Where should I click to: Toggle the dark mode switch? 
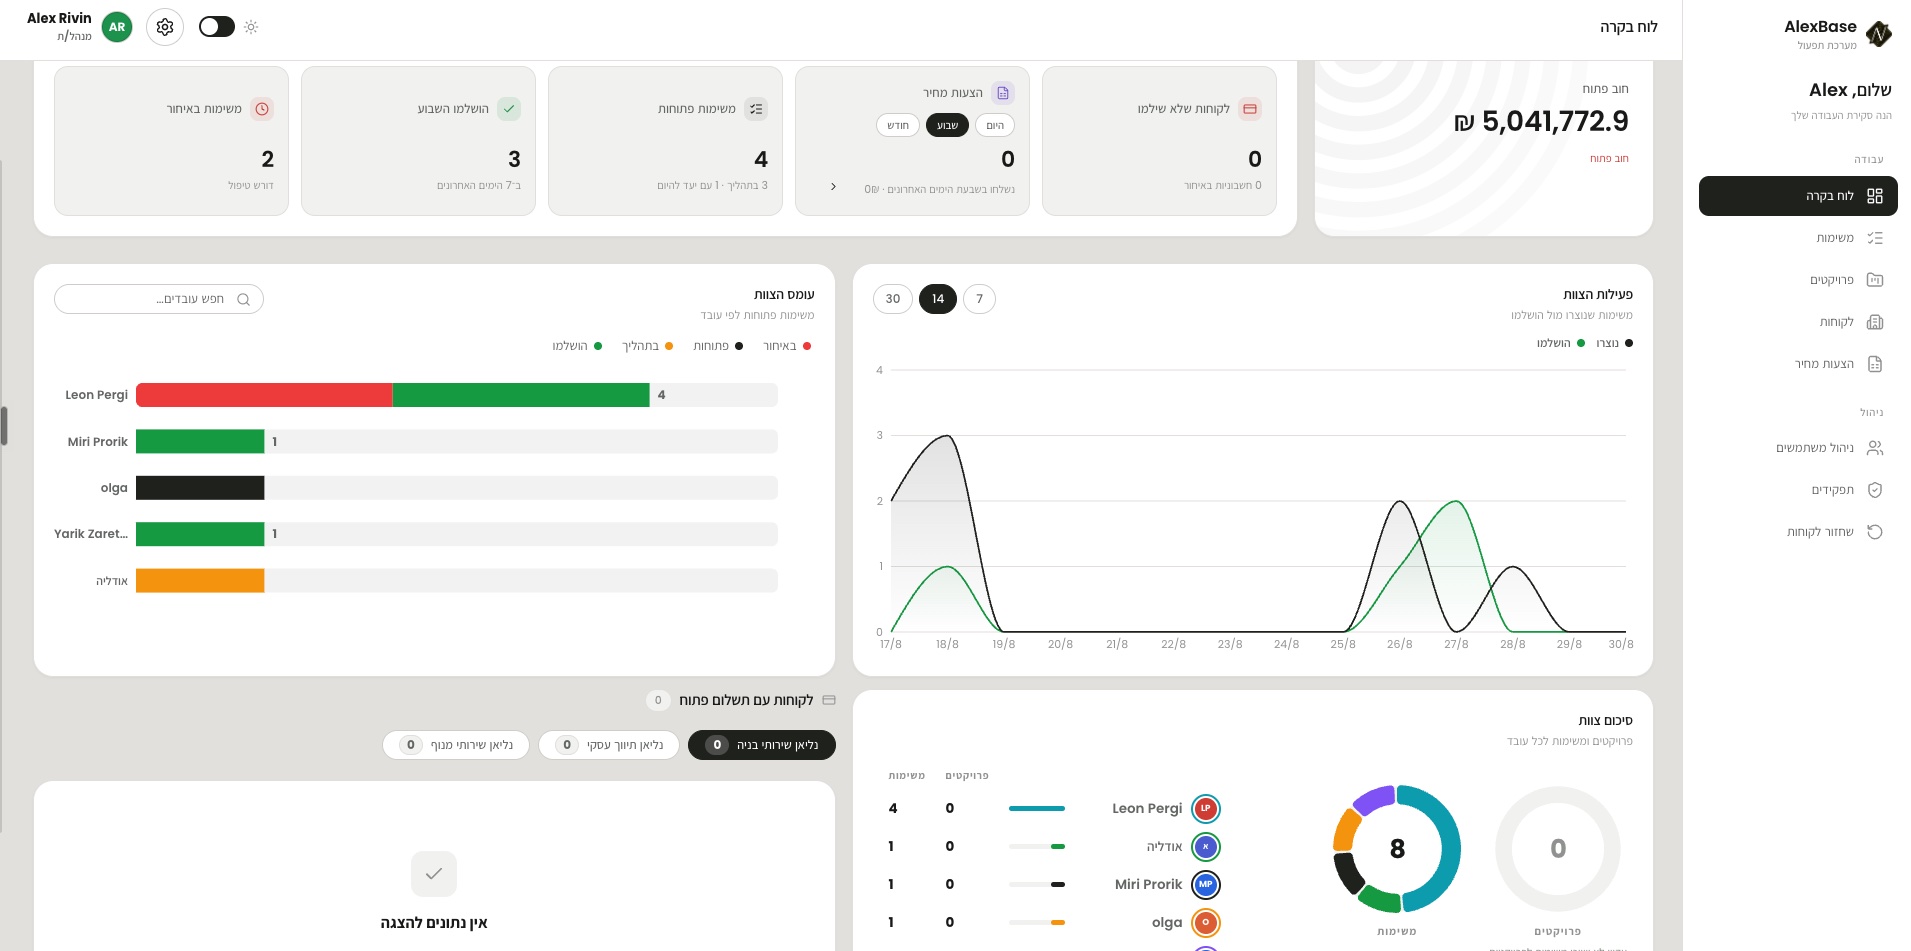click(217, 27)
